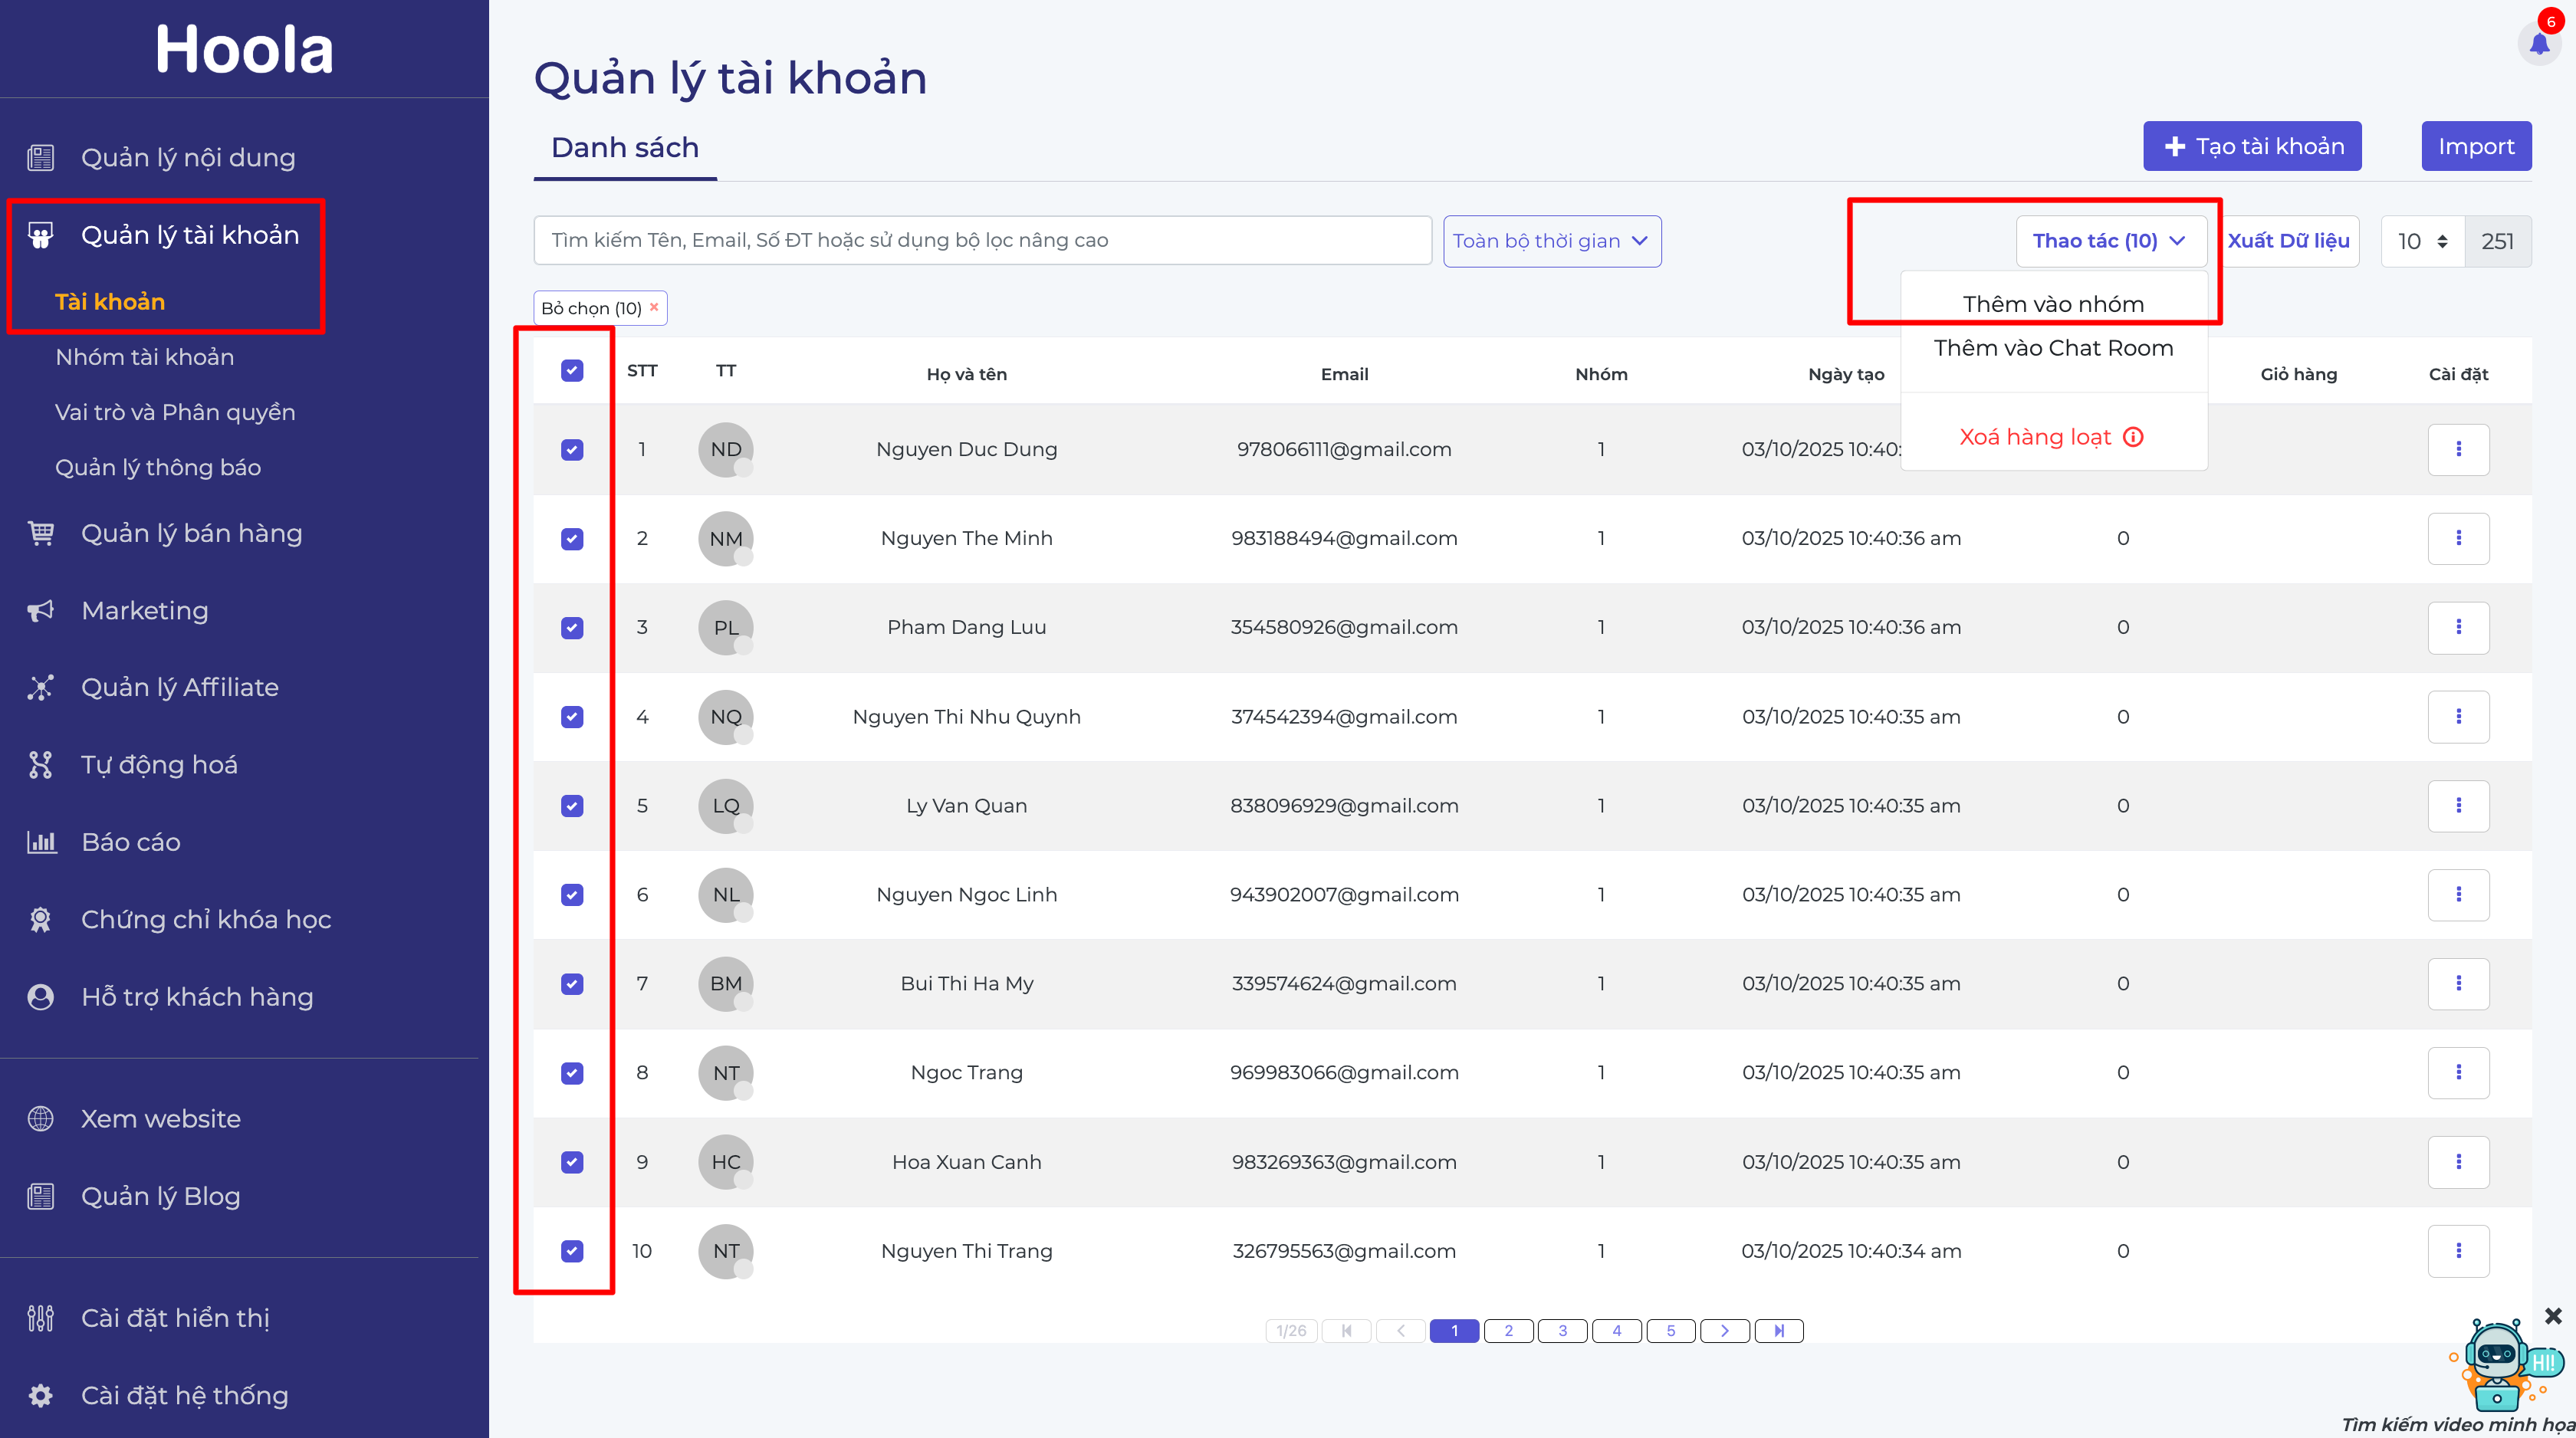2576x1438 pixels.
Task: Click the account search input field
Action: point(982,240)
